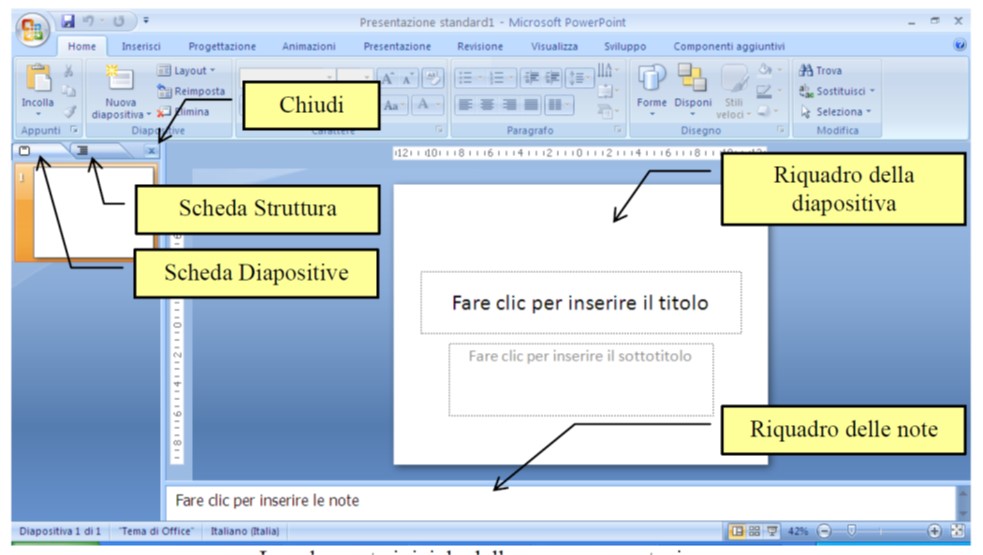Center the text in Paragrafo group
983x555 pixels.
click(486, 105)
